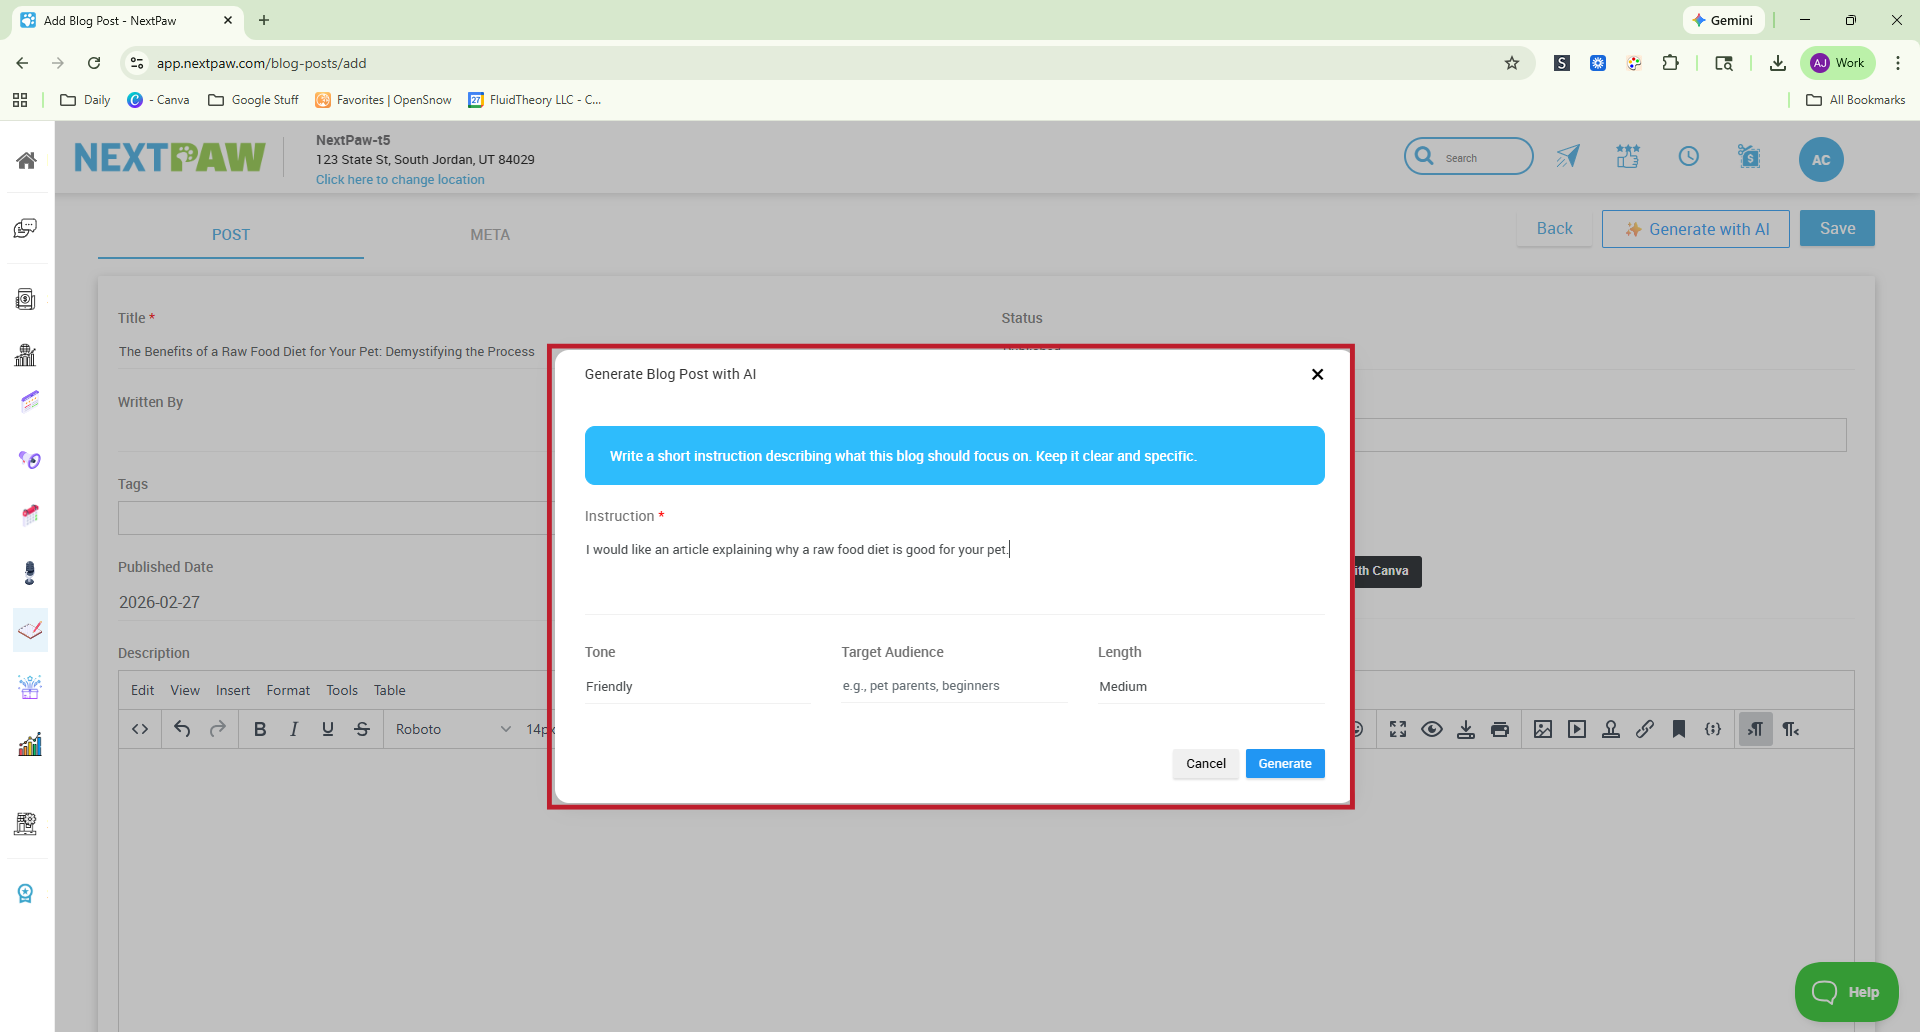Screen dimensions: 1920x1032
Task: Click the AC user avatar
Action: [1821, 159]
